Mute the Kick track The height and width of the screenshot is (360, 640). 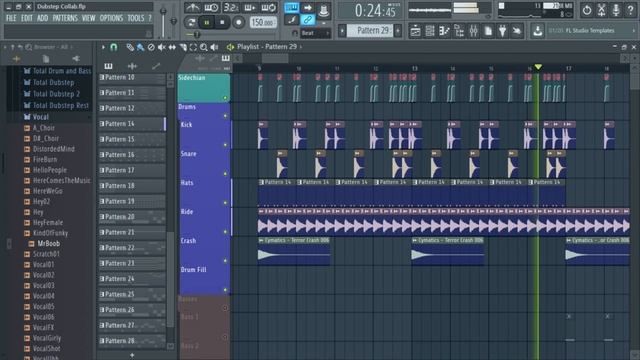point(225,144)
